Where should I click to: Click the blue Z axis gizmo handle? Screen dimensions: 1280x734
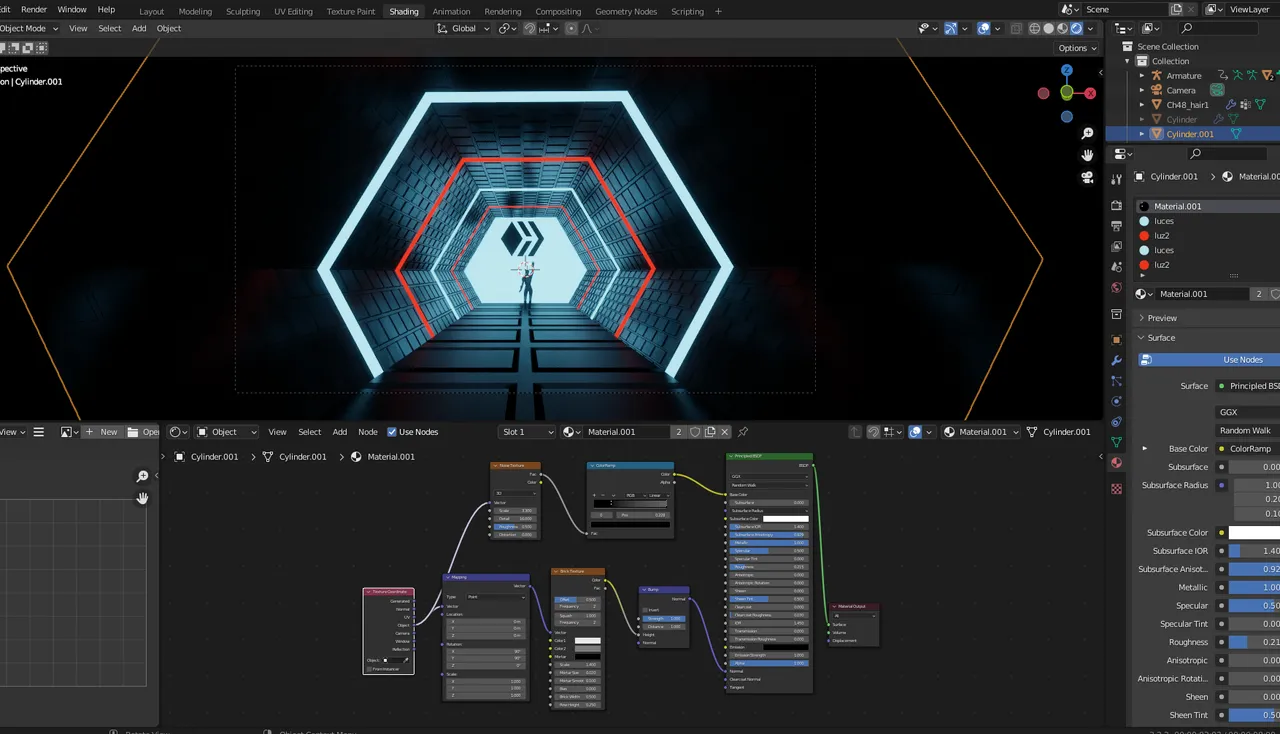1067,71
